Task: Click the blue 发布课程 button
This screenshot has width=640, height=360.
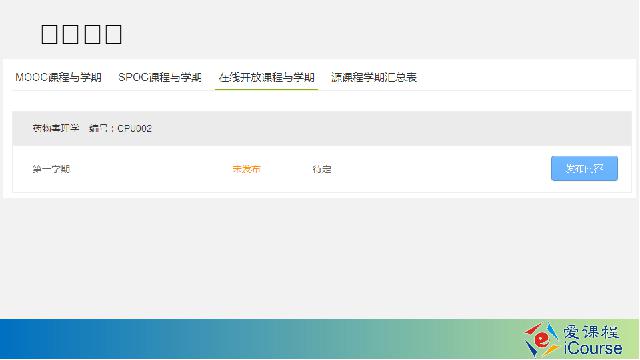Action: click(x=584, y=168)
